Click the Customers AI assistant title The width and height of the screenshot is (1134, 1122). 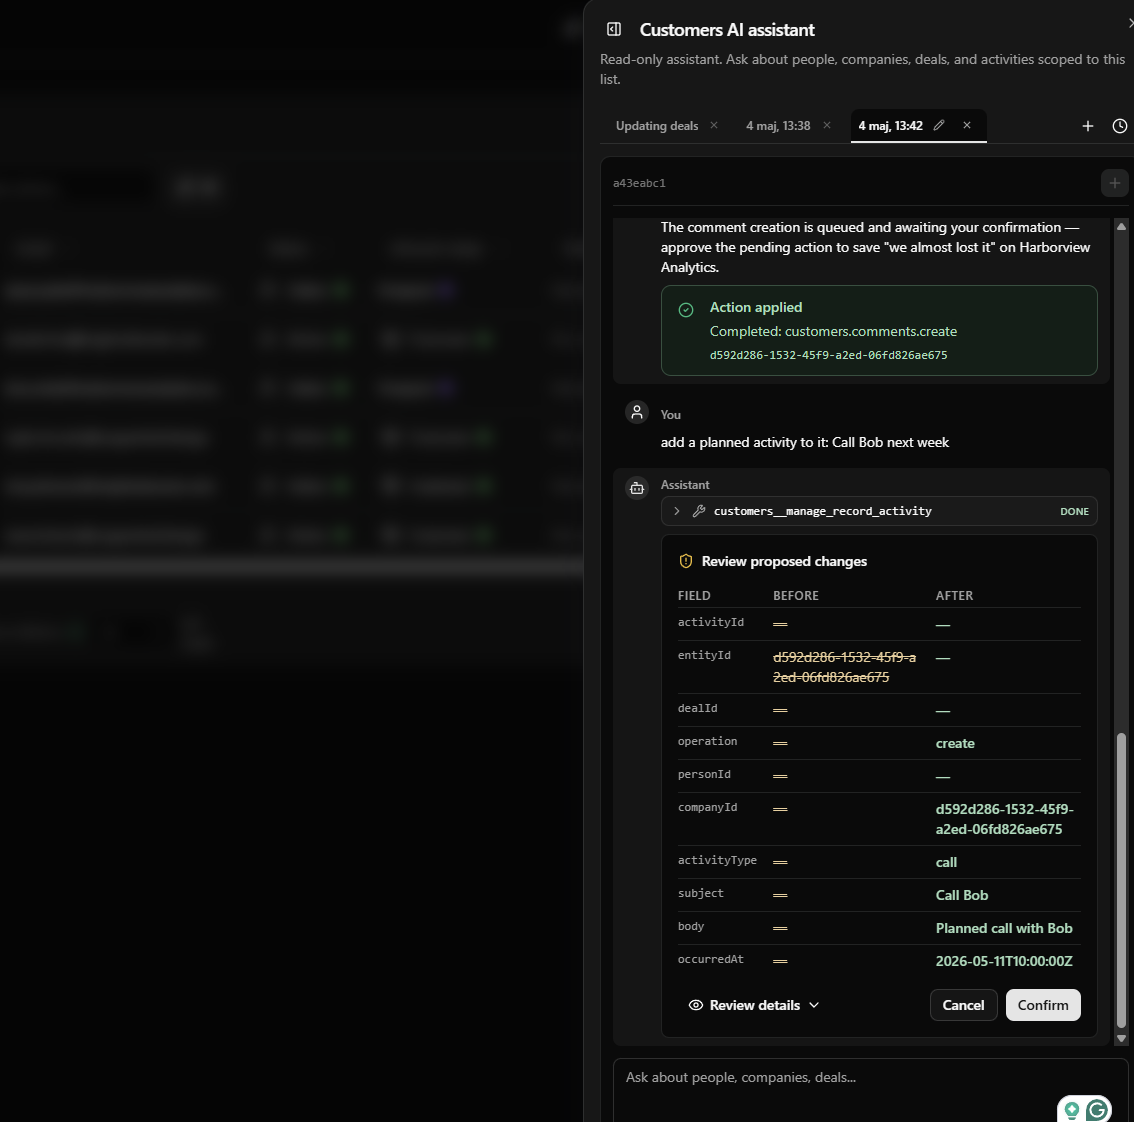727,30
